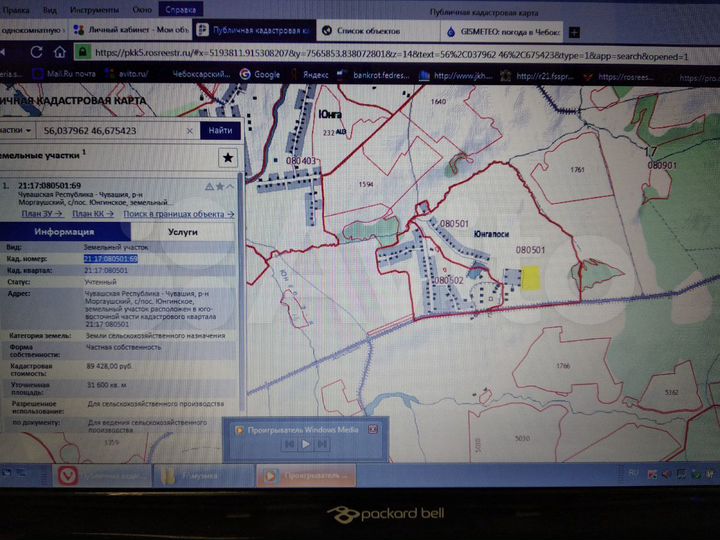Click the coordinates search input field
The height and width of the screenshot is (540, 720).
tap(110, 131)
